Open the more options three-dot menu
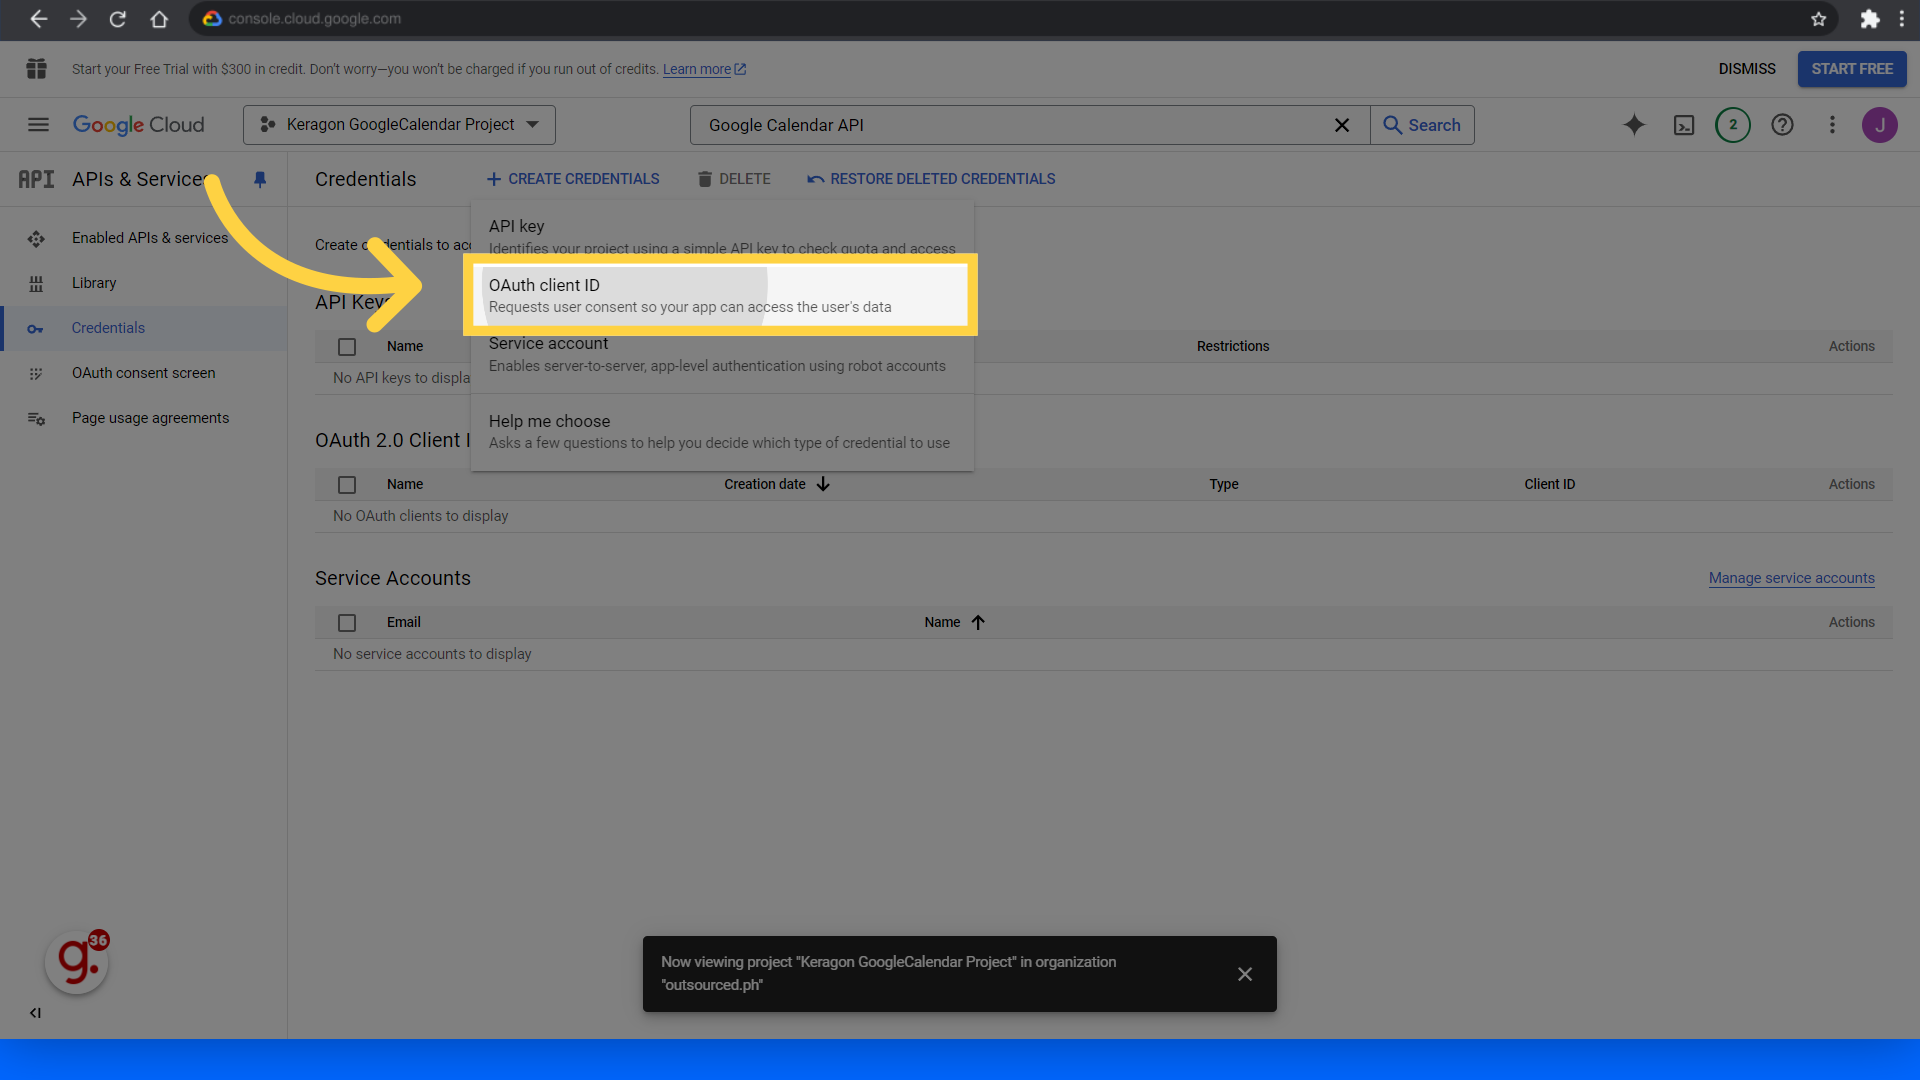 1832,125
